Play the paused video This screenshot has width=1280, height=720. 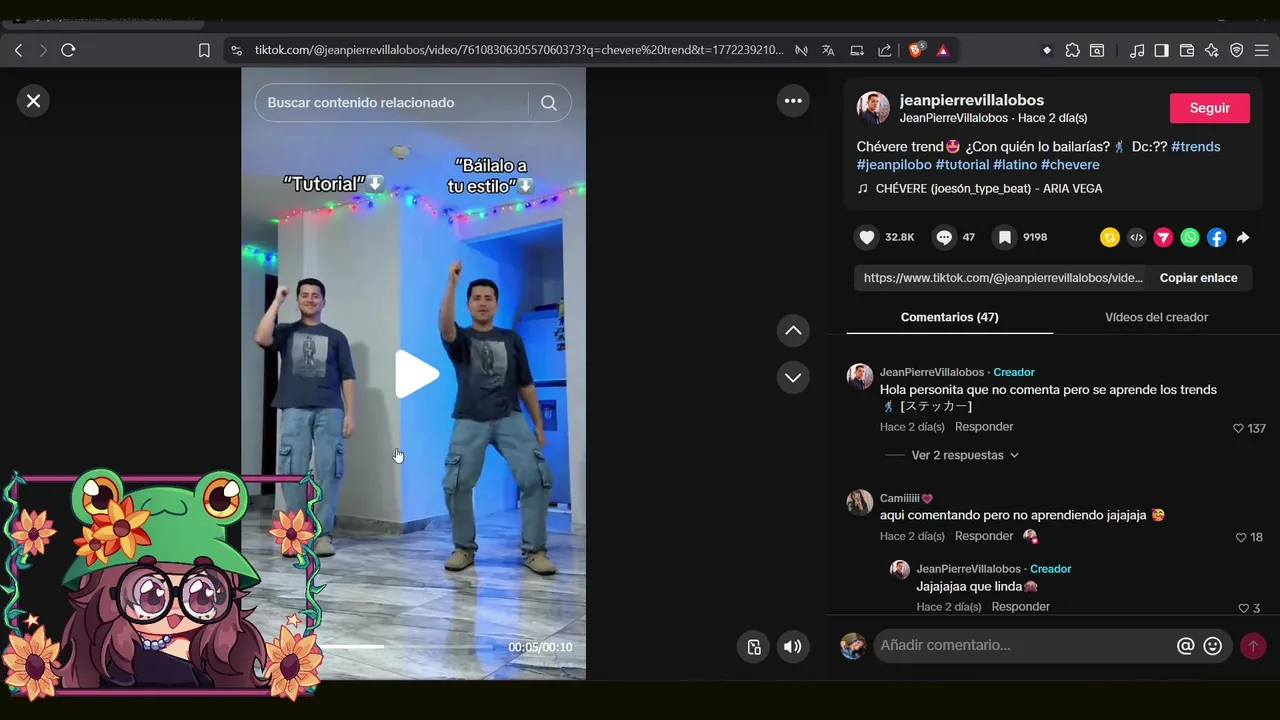pyautogui.click(x=415, y=375)
